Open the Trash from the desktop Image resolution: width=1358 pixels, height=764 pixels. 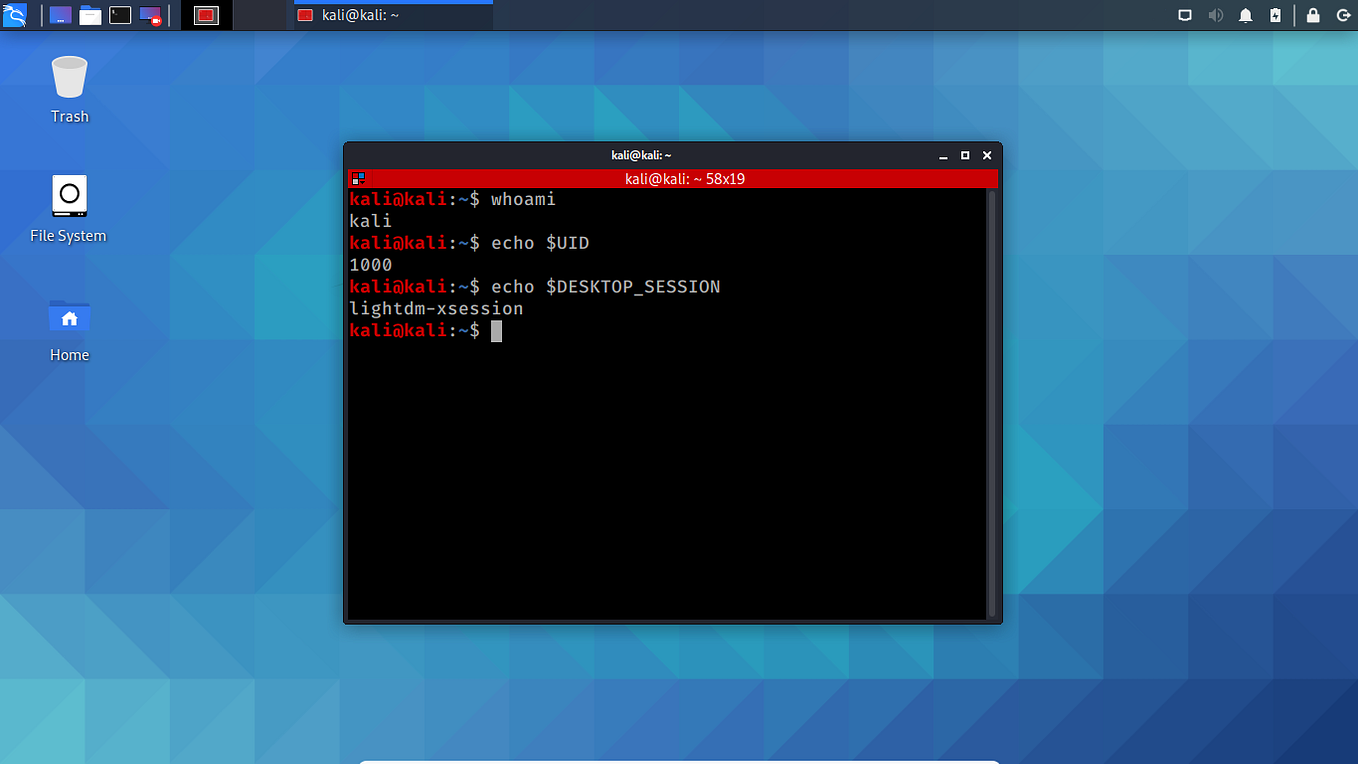(68, 85)
